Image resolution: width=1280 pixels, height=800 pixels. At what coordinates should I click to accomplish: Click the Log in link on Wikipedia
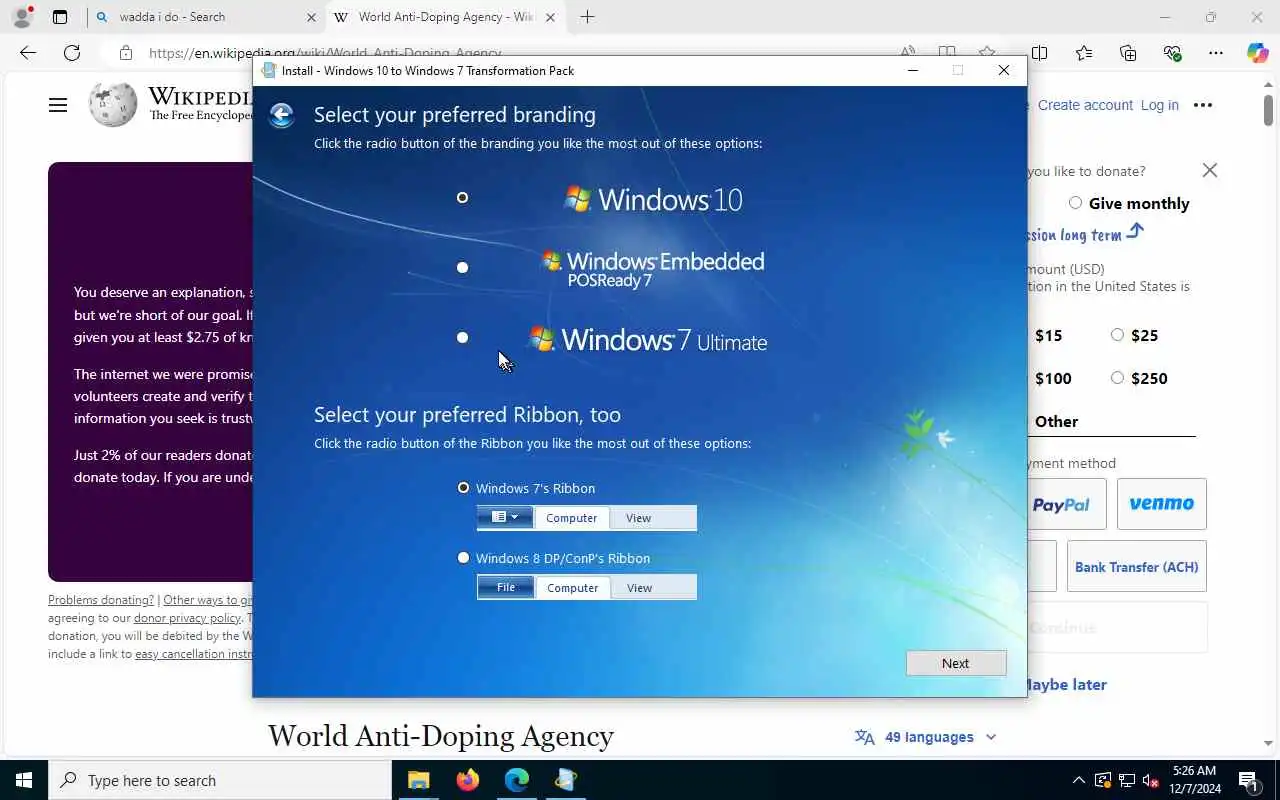(x=1160, y=105)
